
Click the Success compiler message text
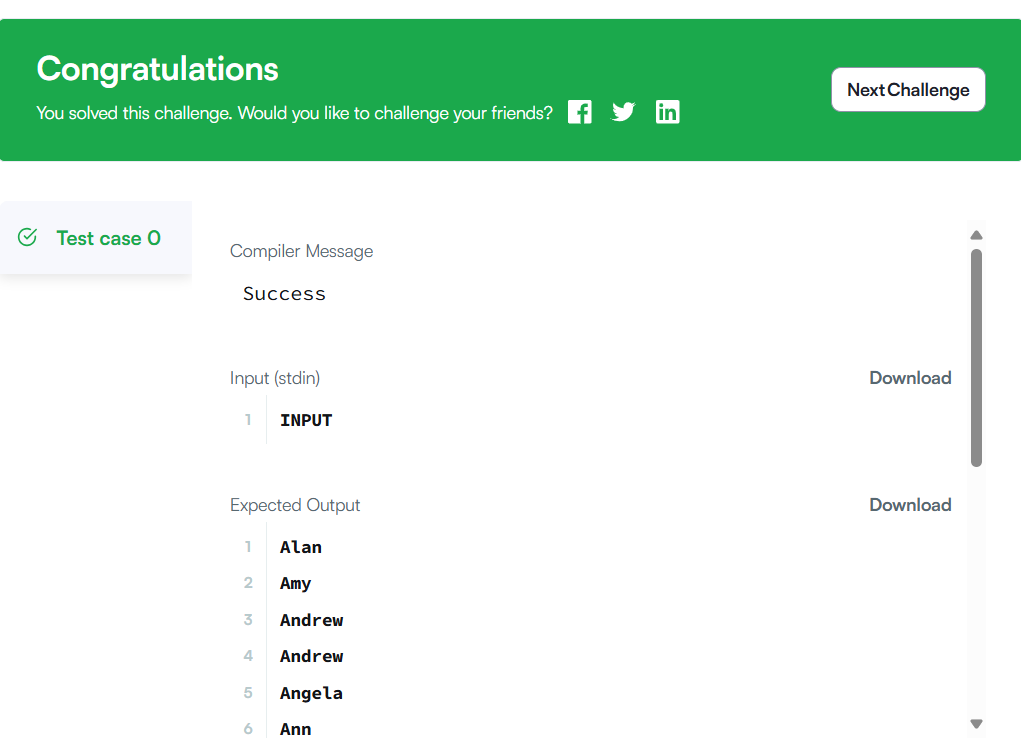(x=284, y=294)
